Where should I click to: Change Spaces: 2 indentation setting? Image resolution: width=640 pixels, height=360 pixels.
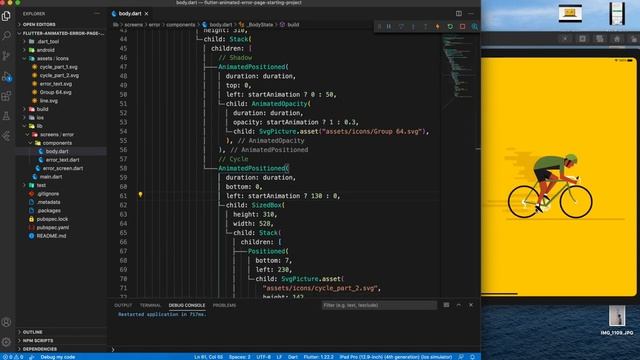click(x=240, y=357)
